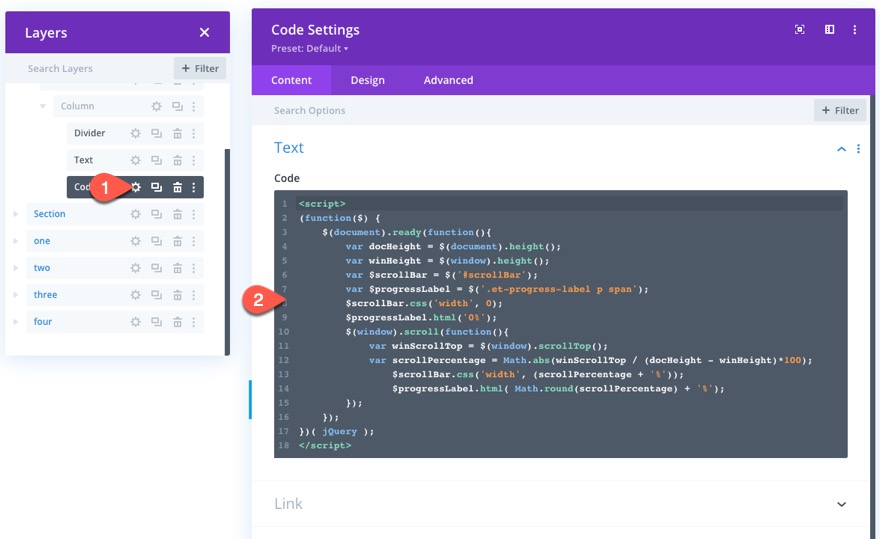The width and height of the screenshot is (880, 539).
Task: Collapse the Text settings section
Action: click(x=841, y=149)
